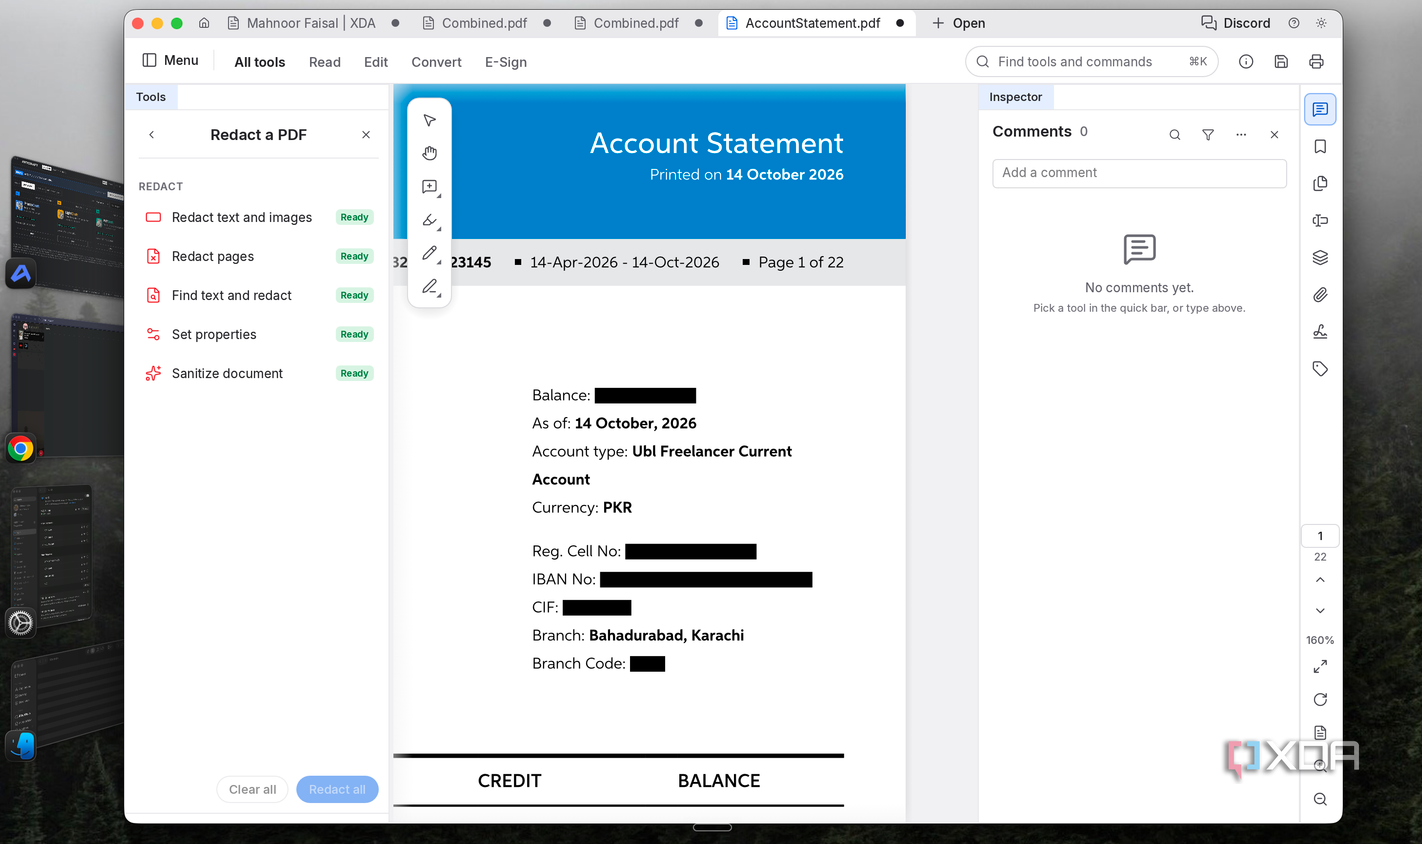Zoom out using the magnifier minus icon

coord(1320,799)
